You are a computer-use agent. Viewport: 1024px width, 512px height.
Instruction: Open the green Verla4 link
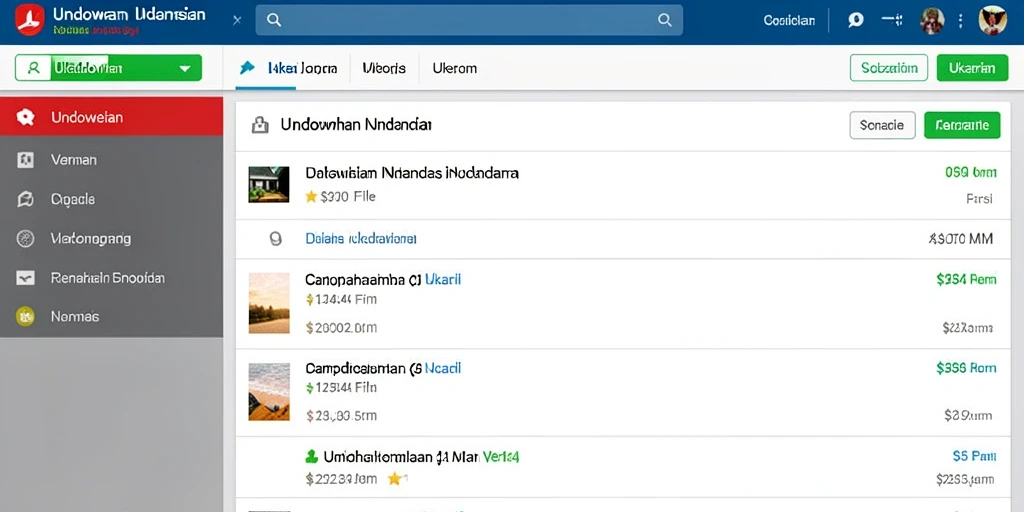point(501,457)
